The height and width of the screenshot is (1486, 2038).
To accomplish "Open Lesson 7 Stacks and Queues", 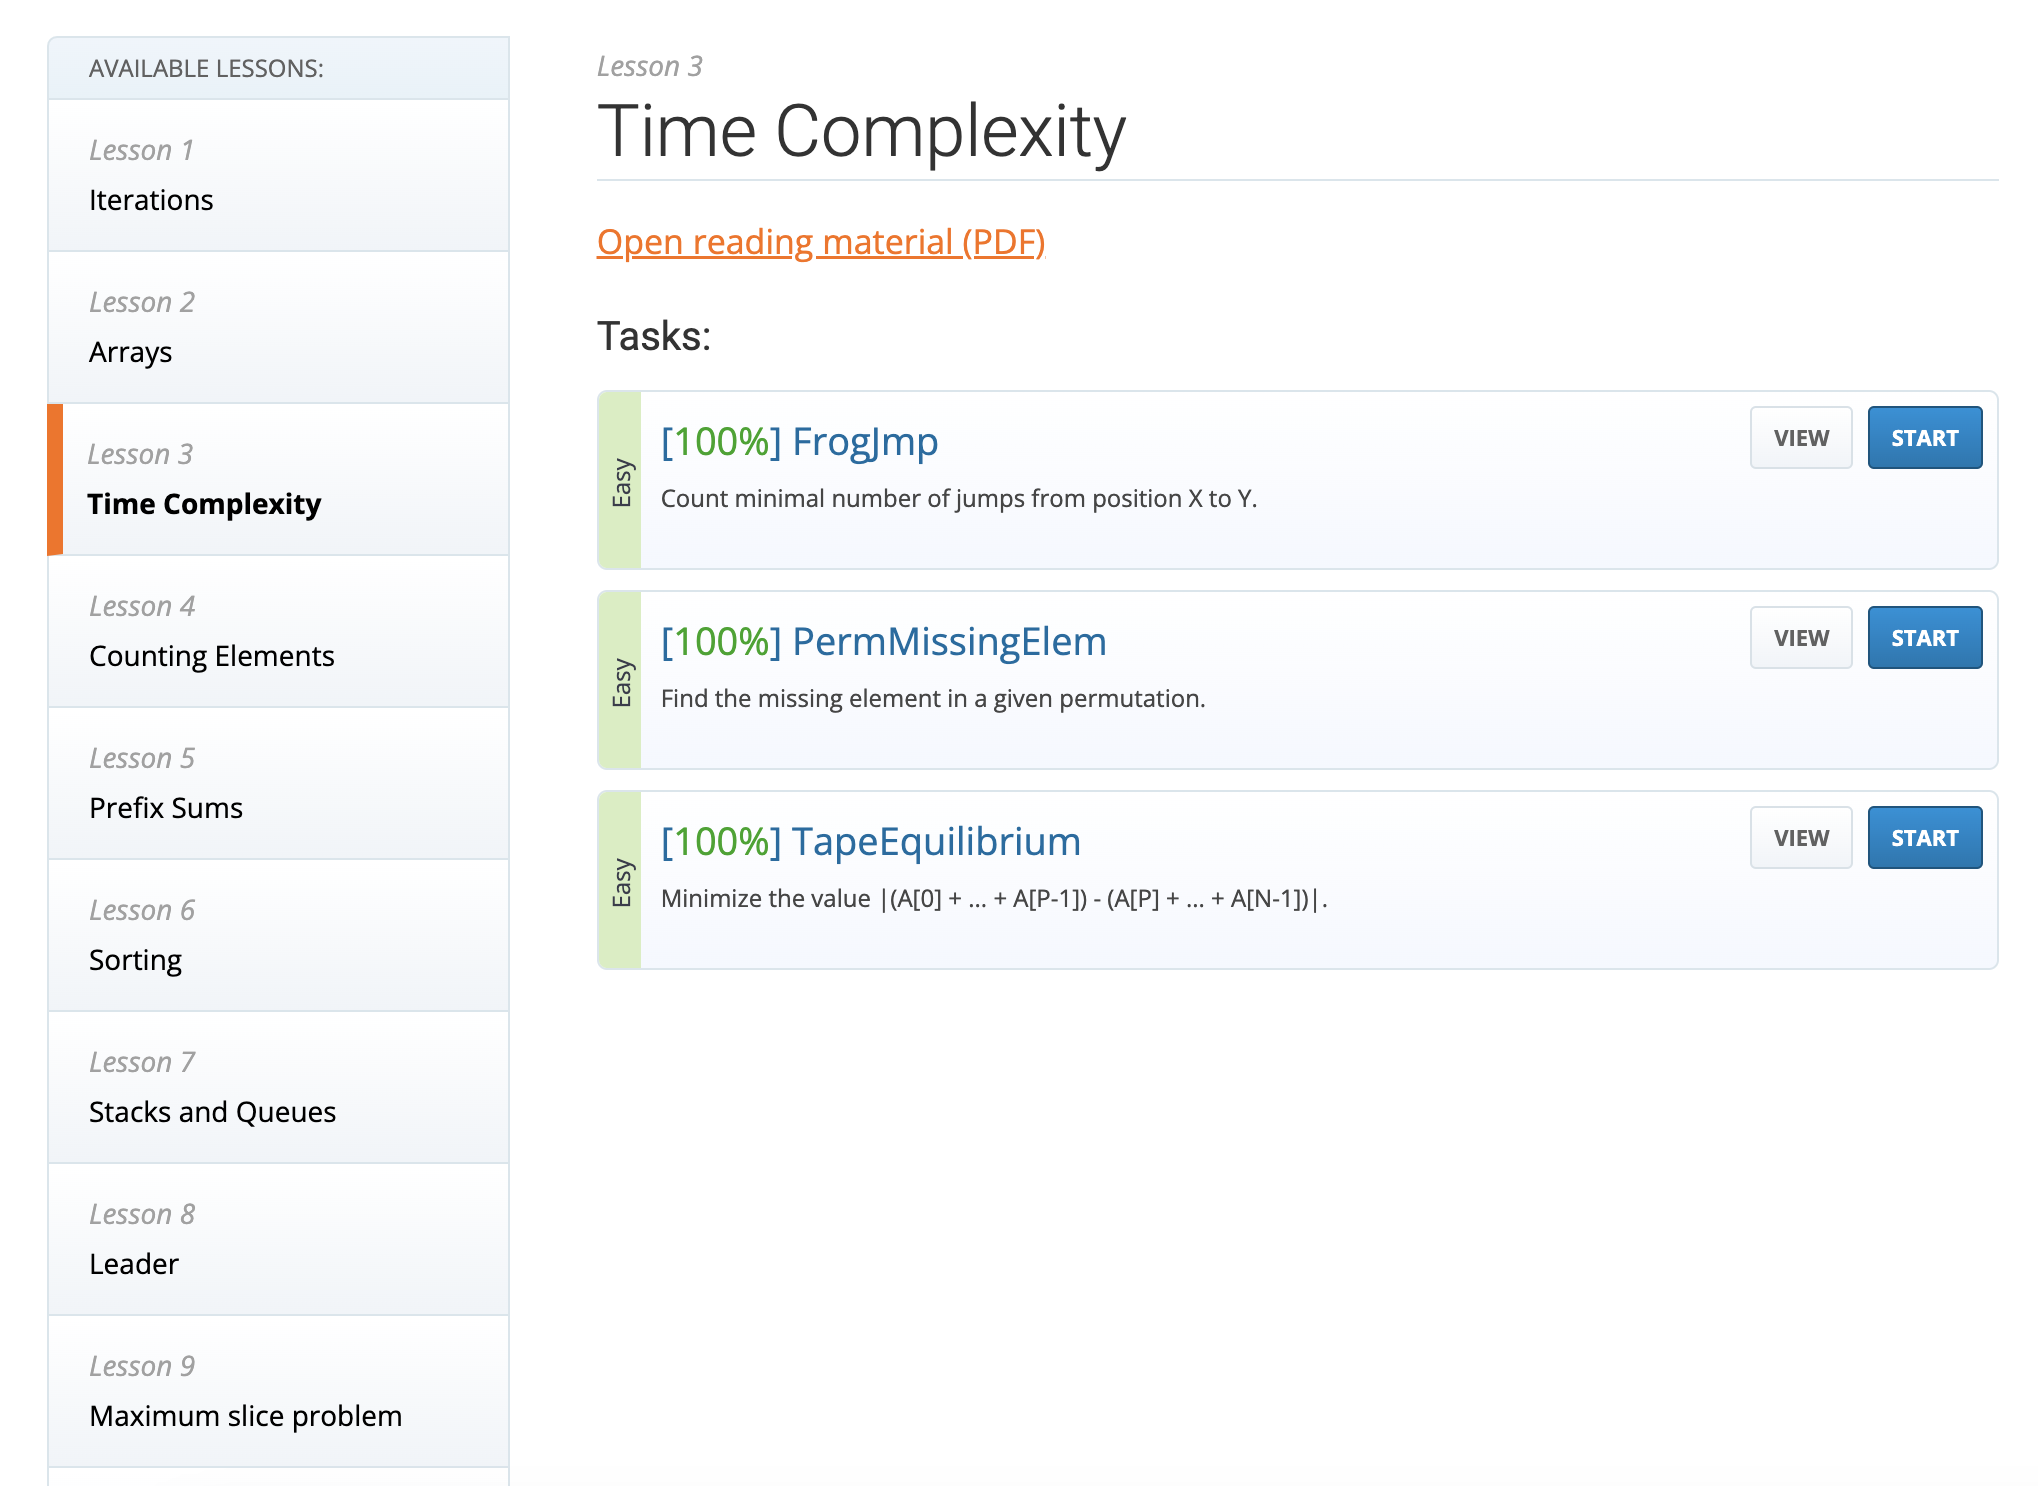I will click(x=212, y=1111).
